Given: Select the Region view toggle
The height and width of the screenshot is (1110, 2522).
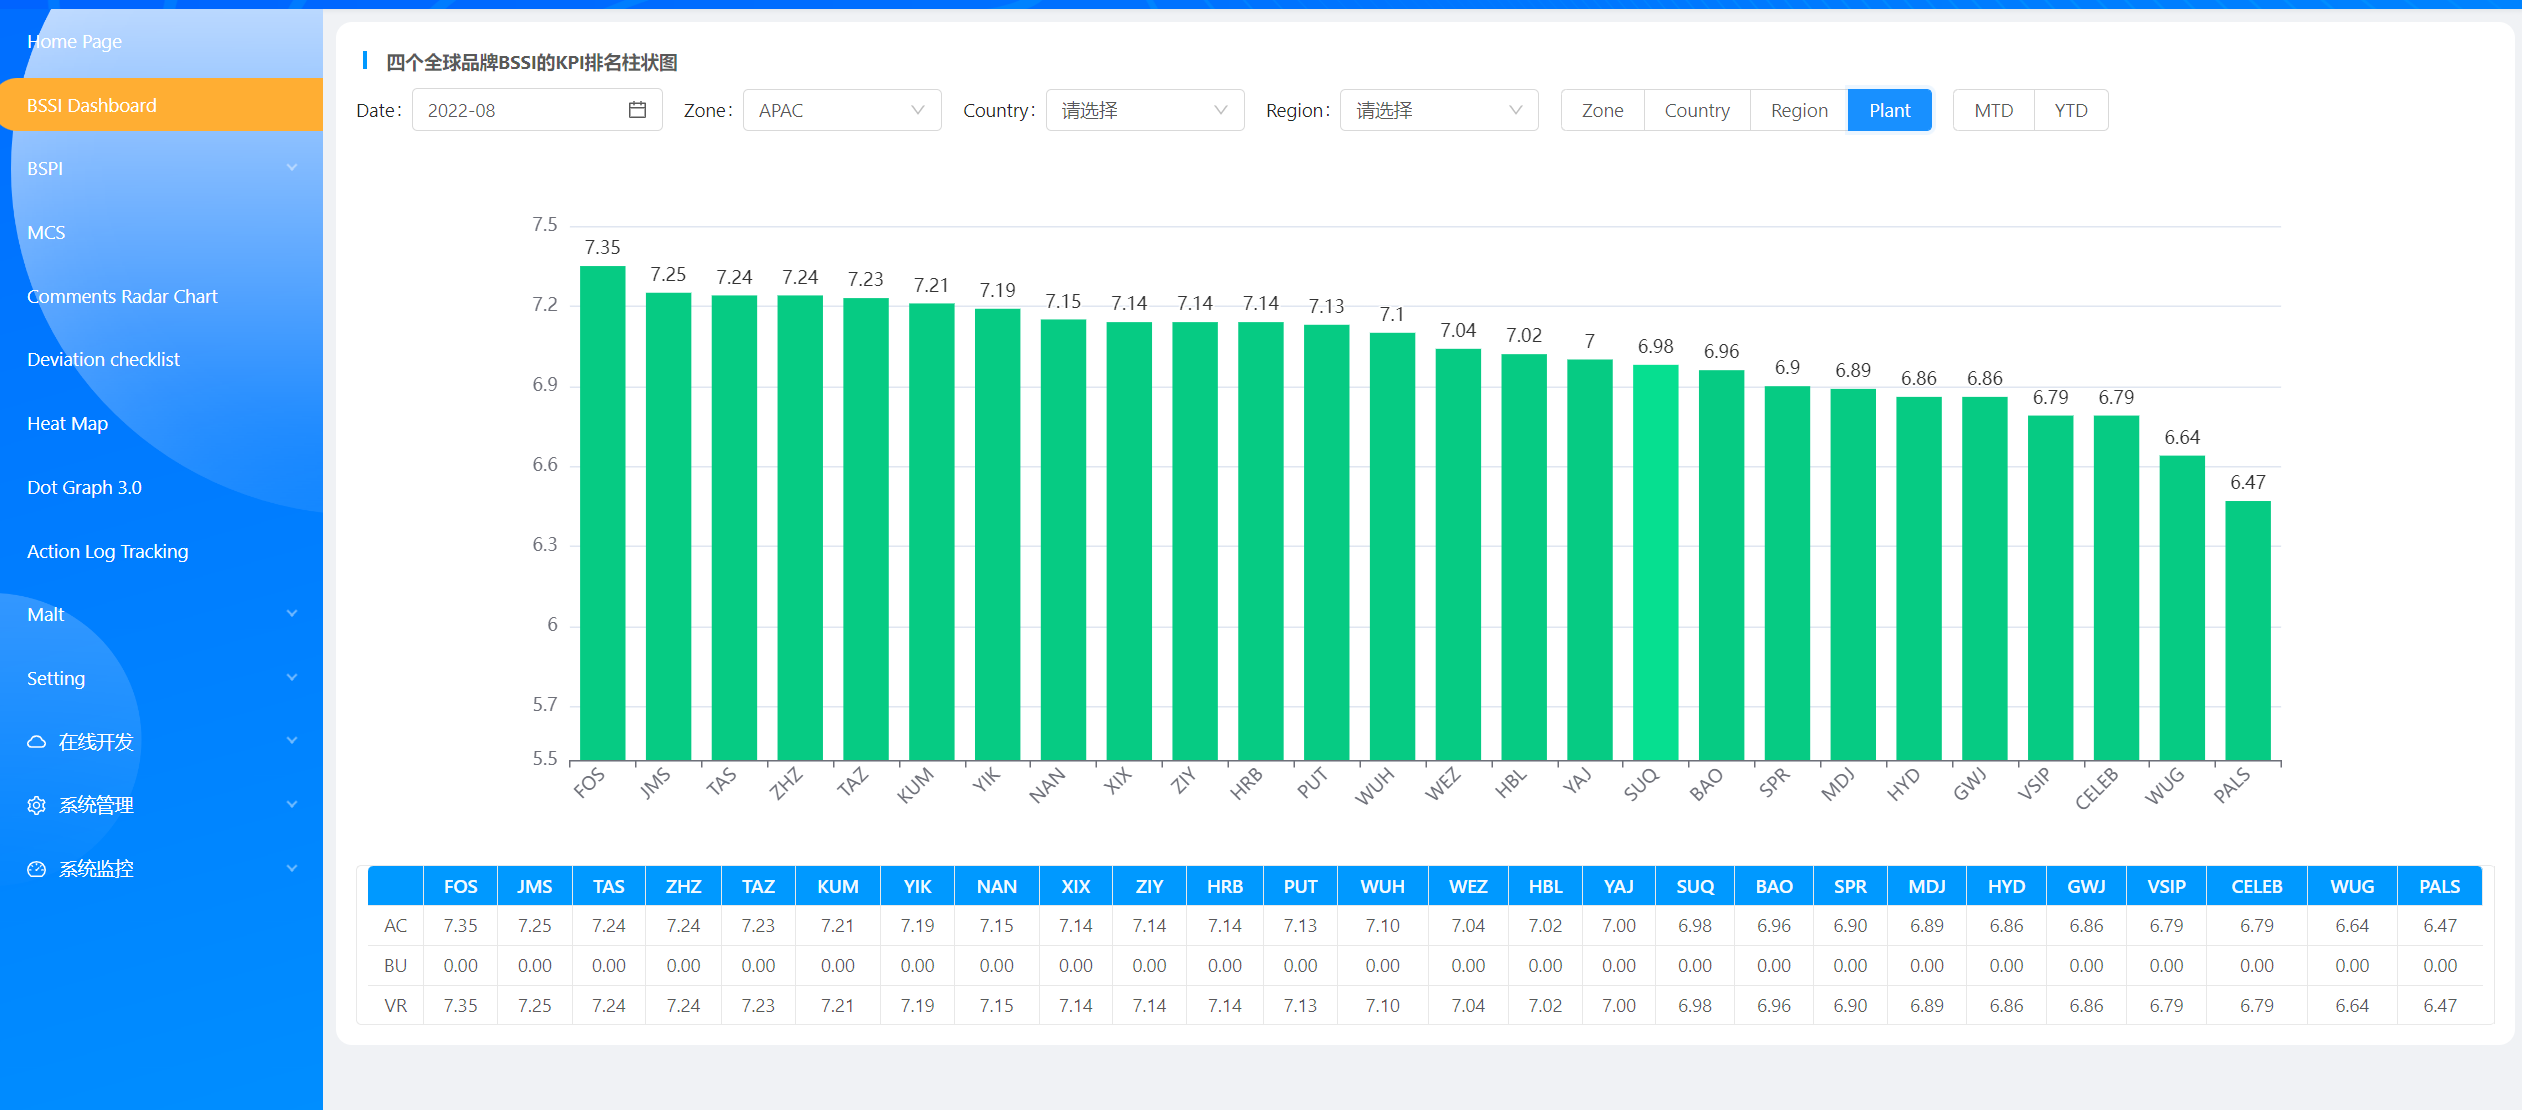Looking at the screenshot, I should [1799, 110].
